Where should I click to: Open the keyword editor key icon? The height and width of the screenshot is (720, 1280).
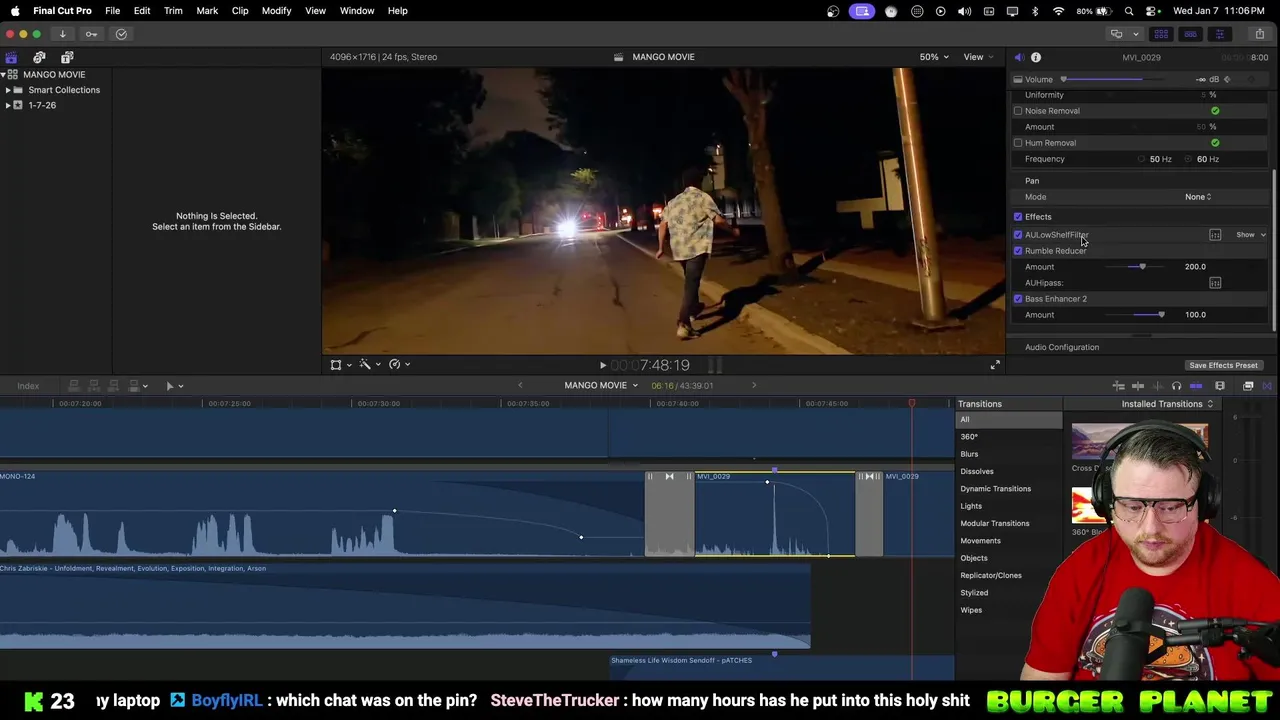[91, 34]
